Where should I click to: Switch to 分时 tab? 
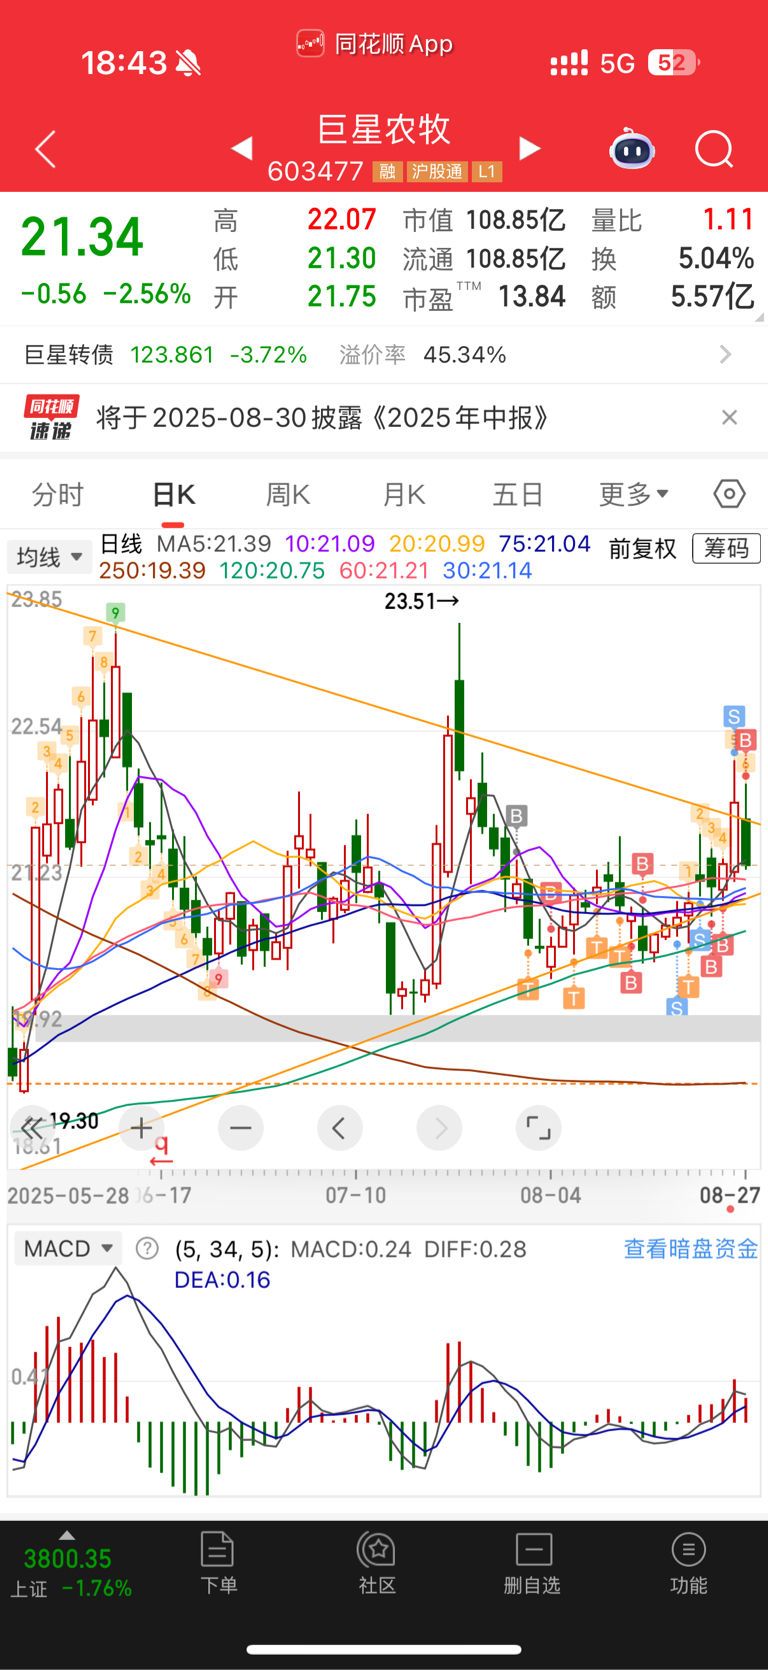coord(58,494)
